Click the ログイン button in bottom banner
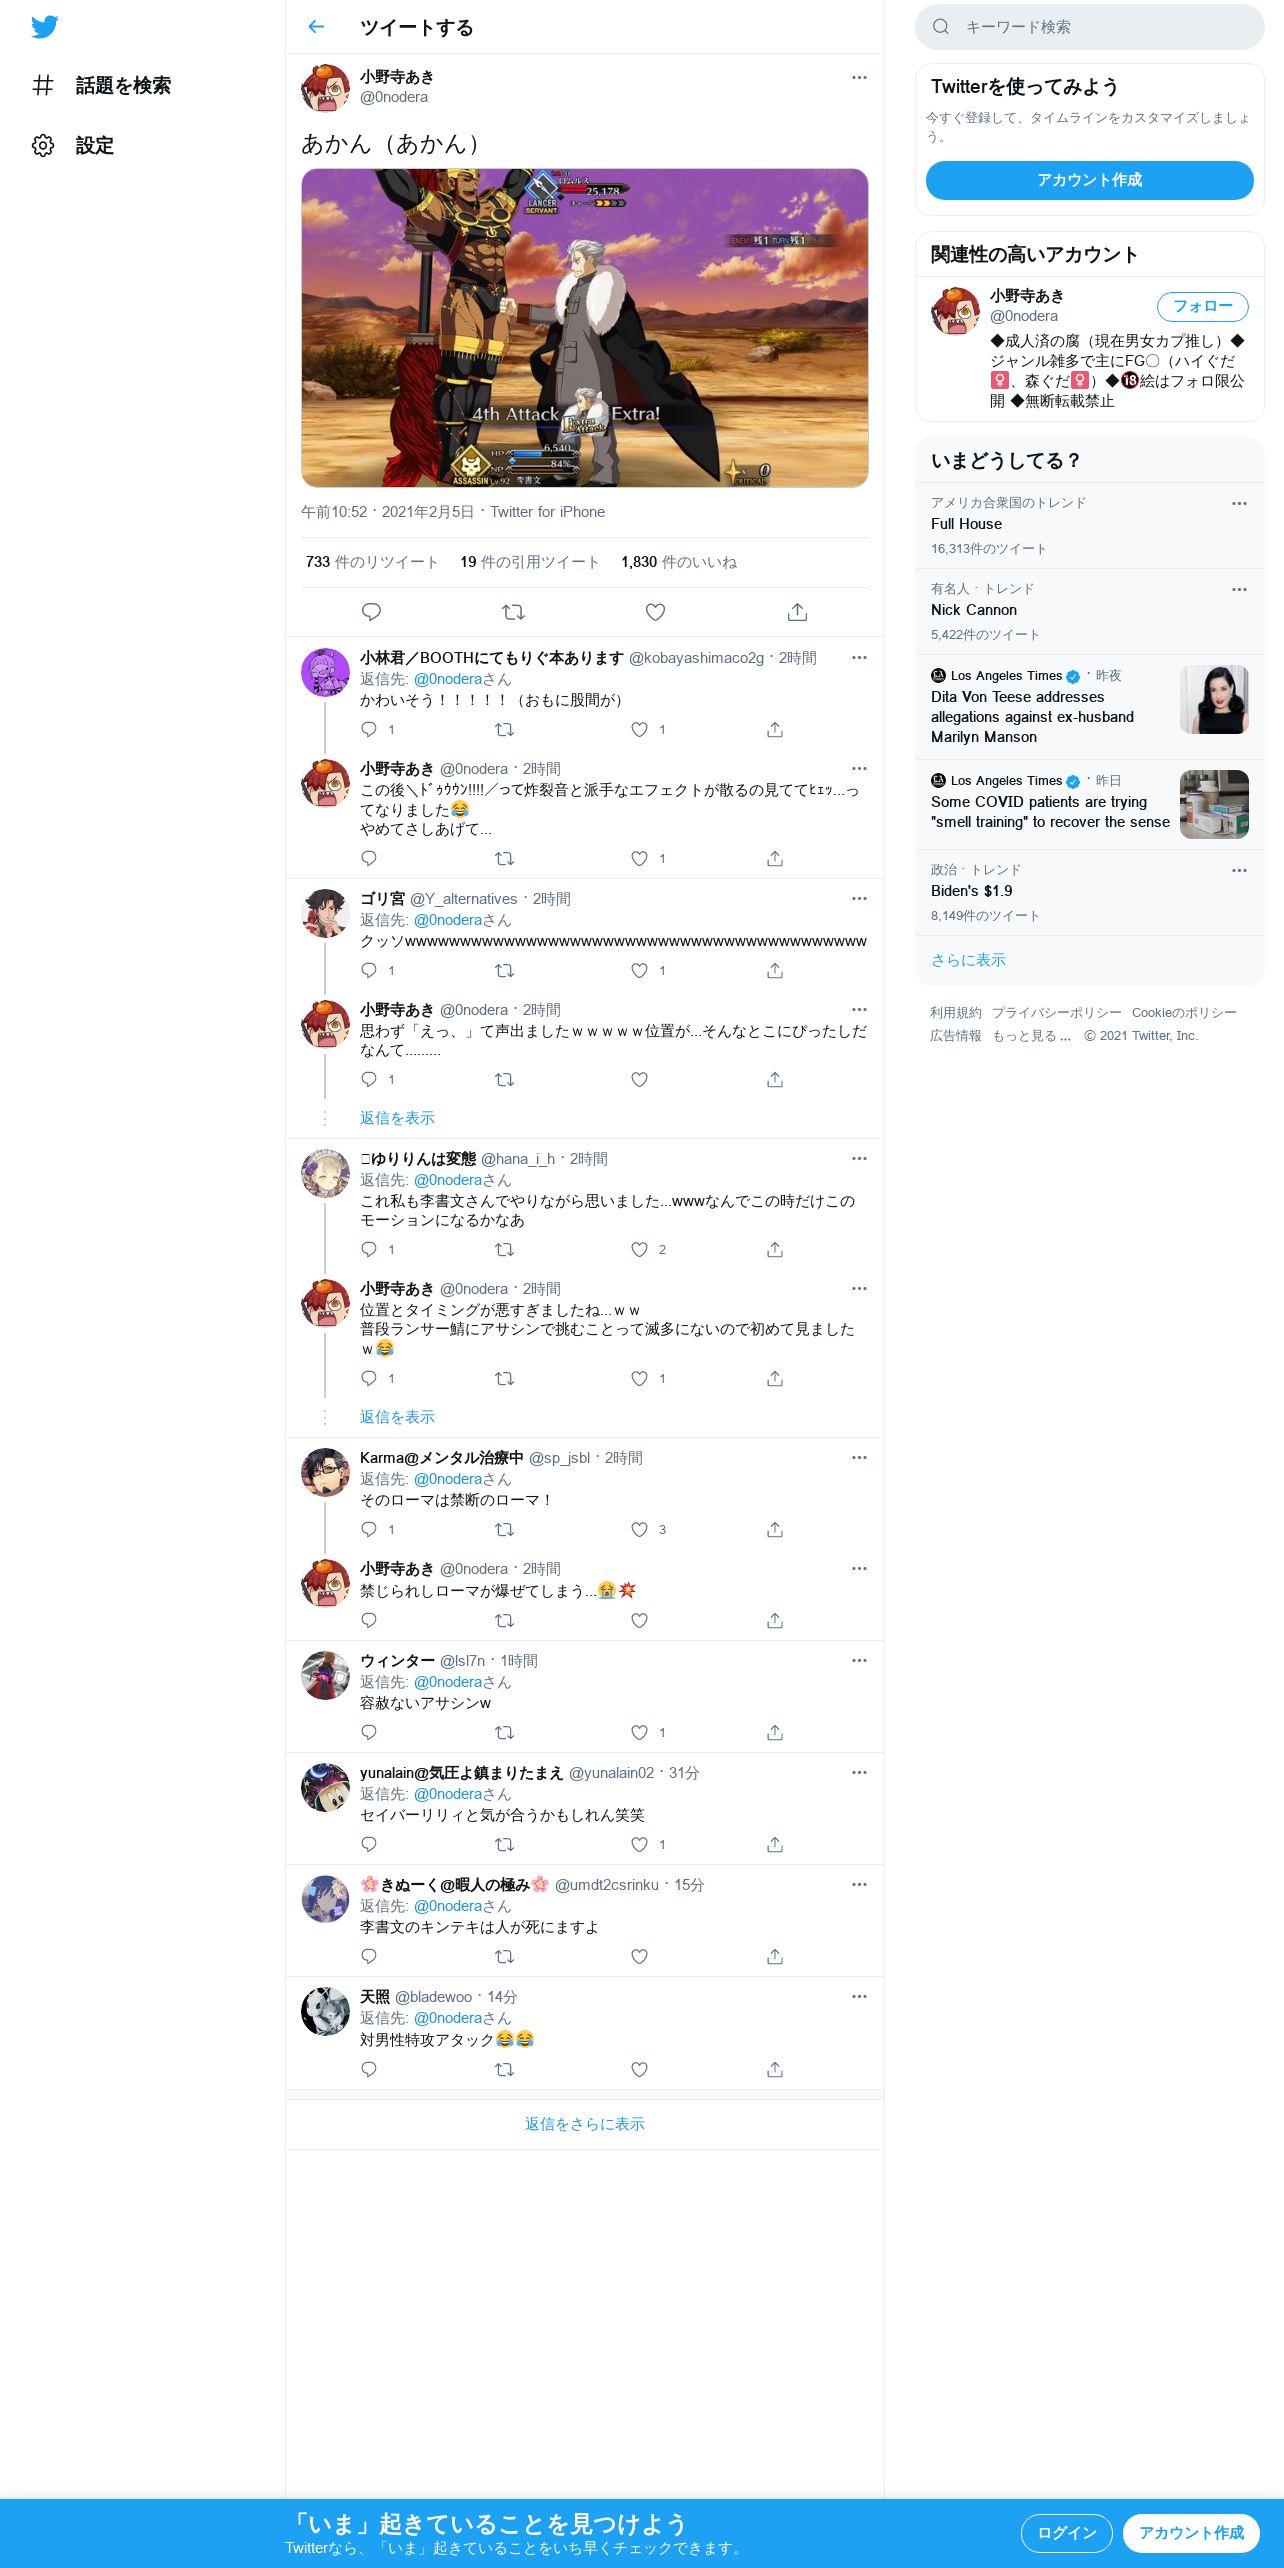This screenshot has height=2568, width=1284. [x=1067, y=2533]
